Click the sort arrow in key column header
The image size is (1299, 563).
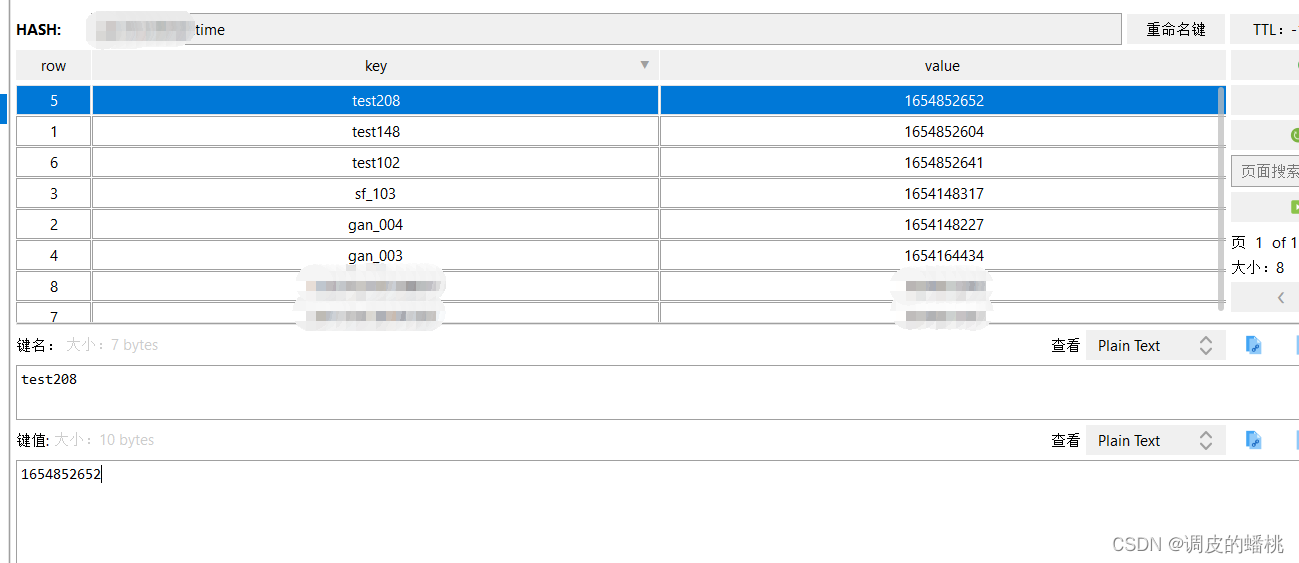[x=645, y=66]
